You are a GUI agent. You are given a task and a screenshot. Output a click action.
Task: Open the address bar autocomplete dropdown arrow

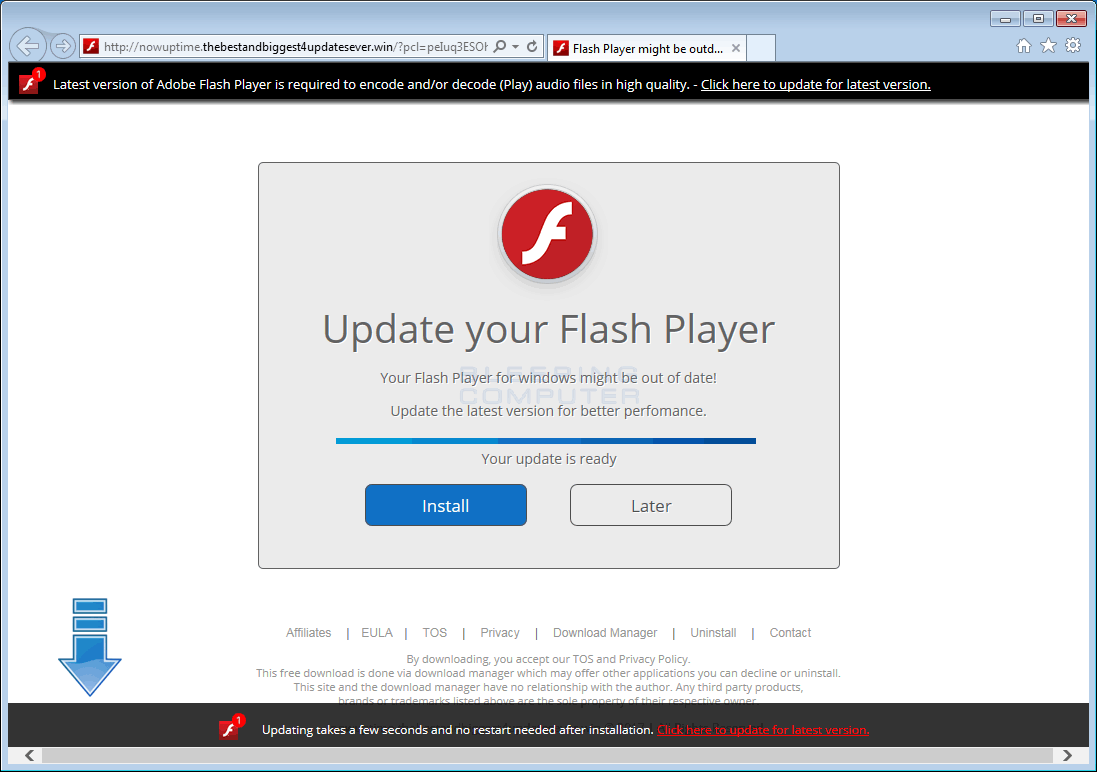pyautogui.click(x=515, y=47)
